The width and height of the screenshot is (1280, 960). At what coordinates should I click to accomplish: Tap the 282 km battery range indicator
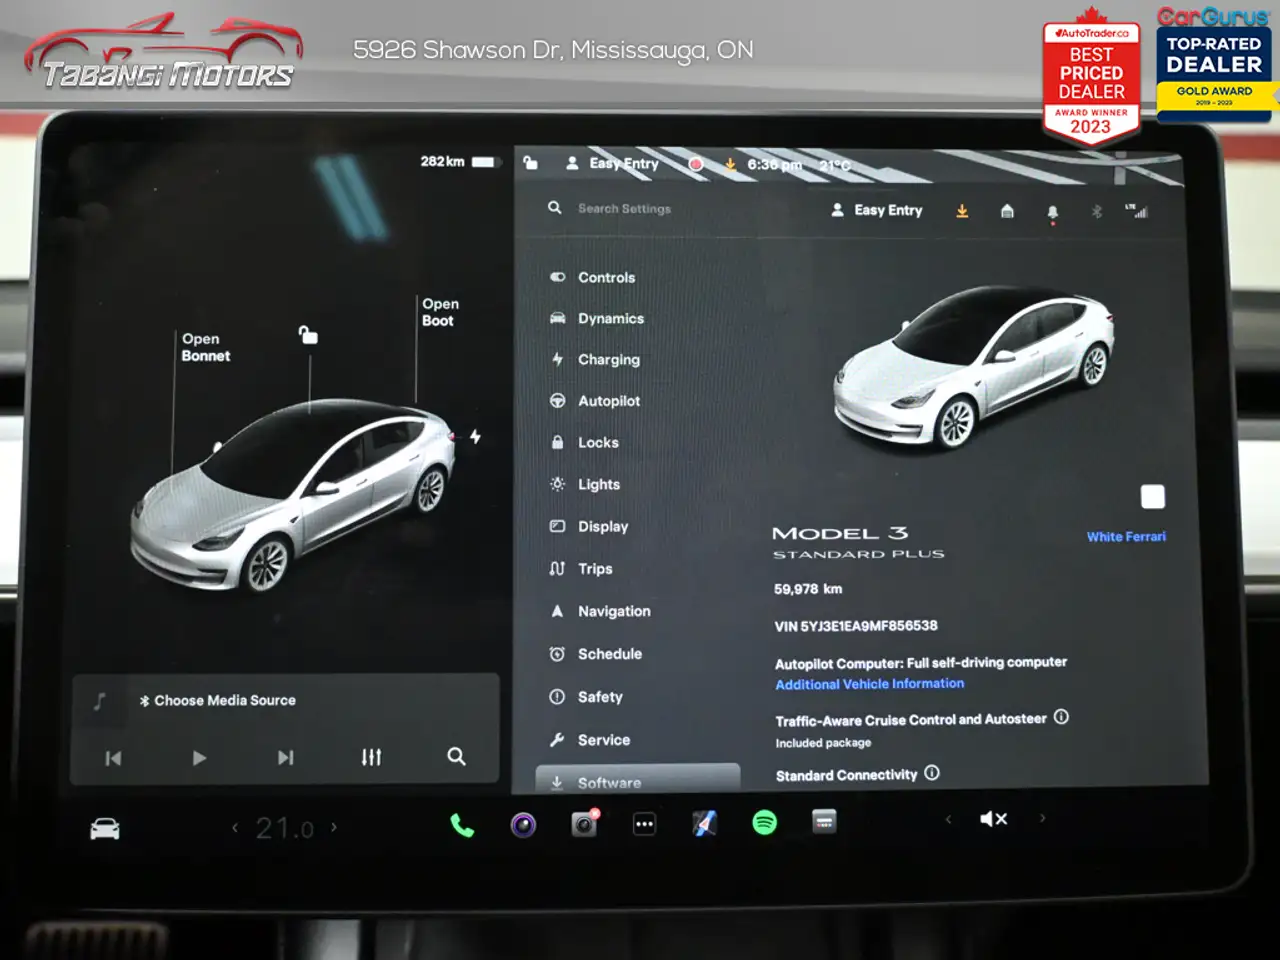(x=457, y=161)
